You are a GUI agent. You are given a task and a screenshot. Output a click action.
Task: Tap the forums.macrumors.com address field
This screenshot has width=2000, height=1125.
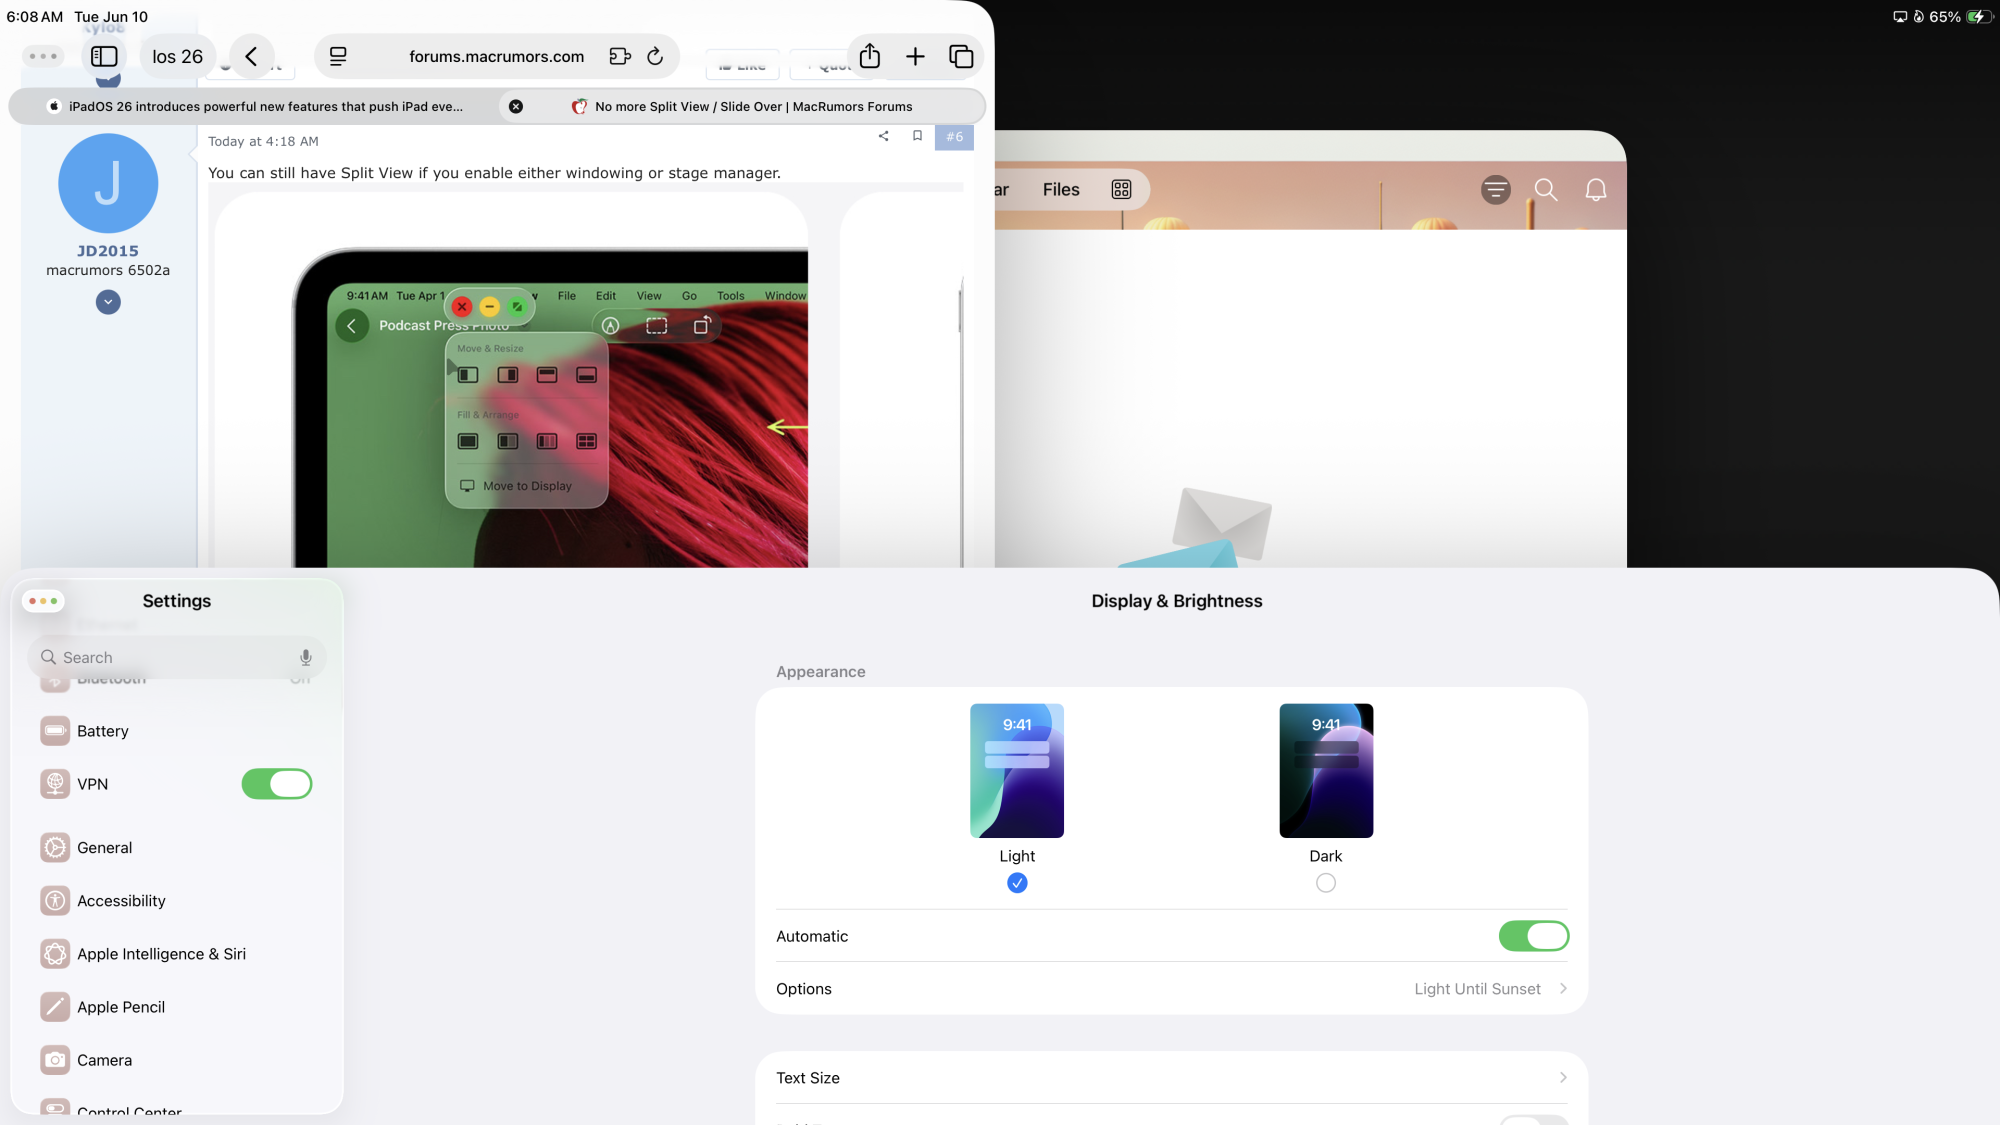[x=496, y=57]
